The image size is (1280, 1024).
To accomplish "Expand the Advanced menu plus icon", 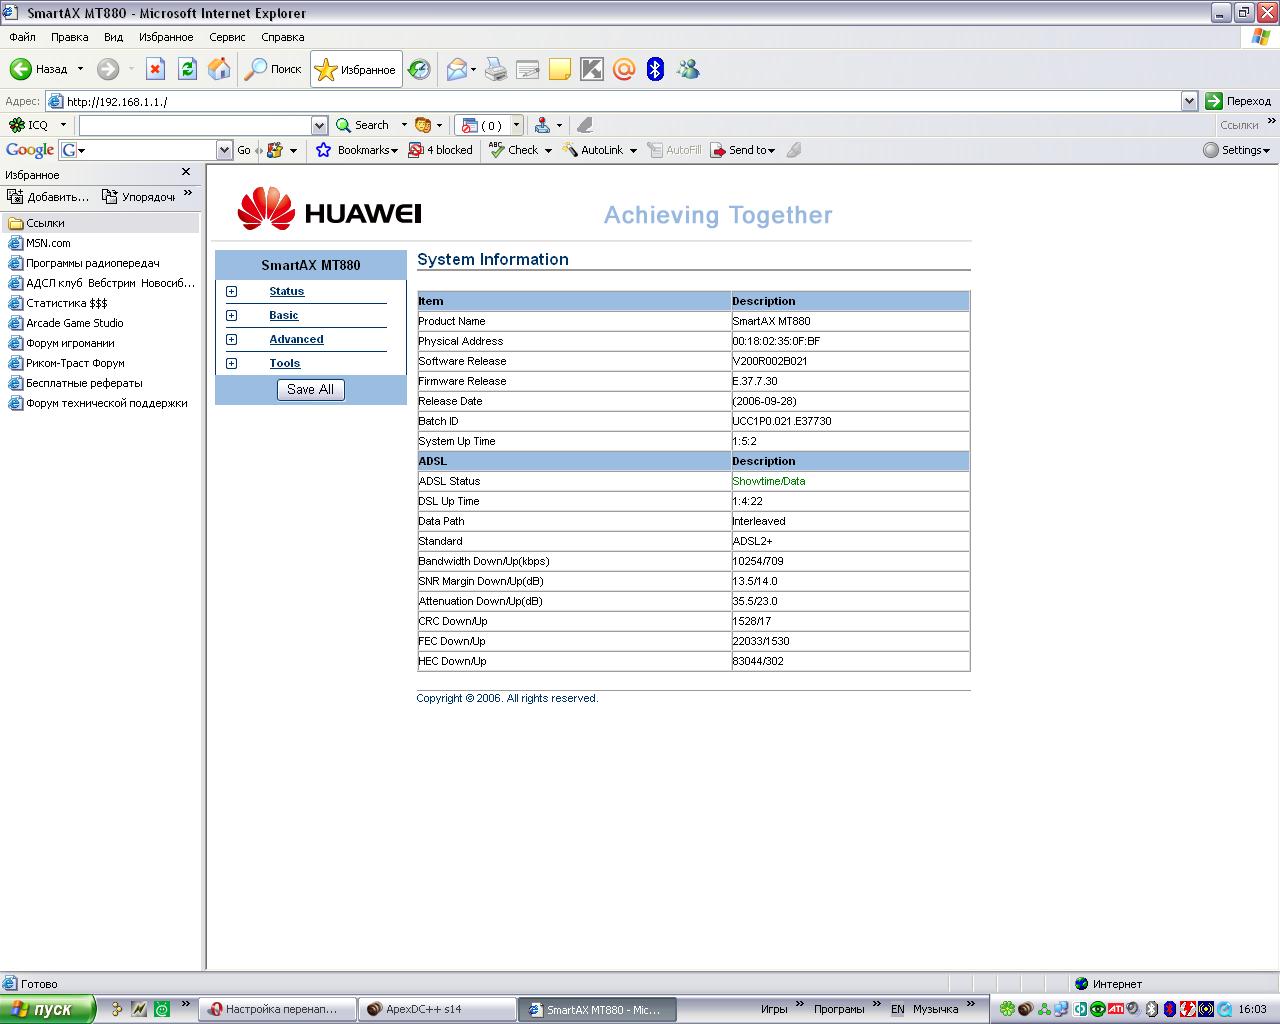I will [x=231, y=339].
